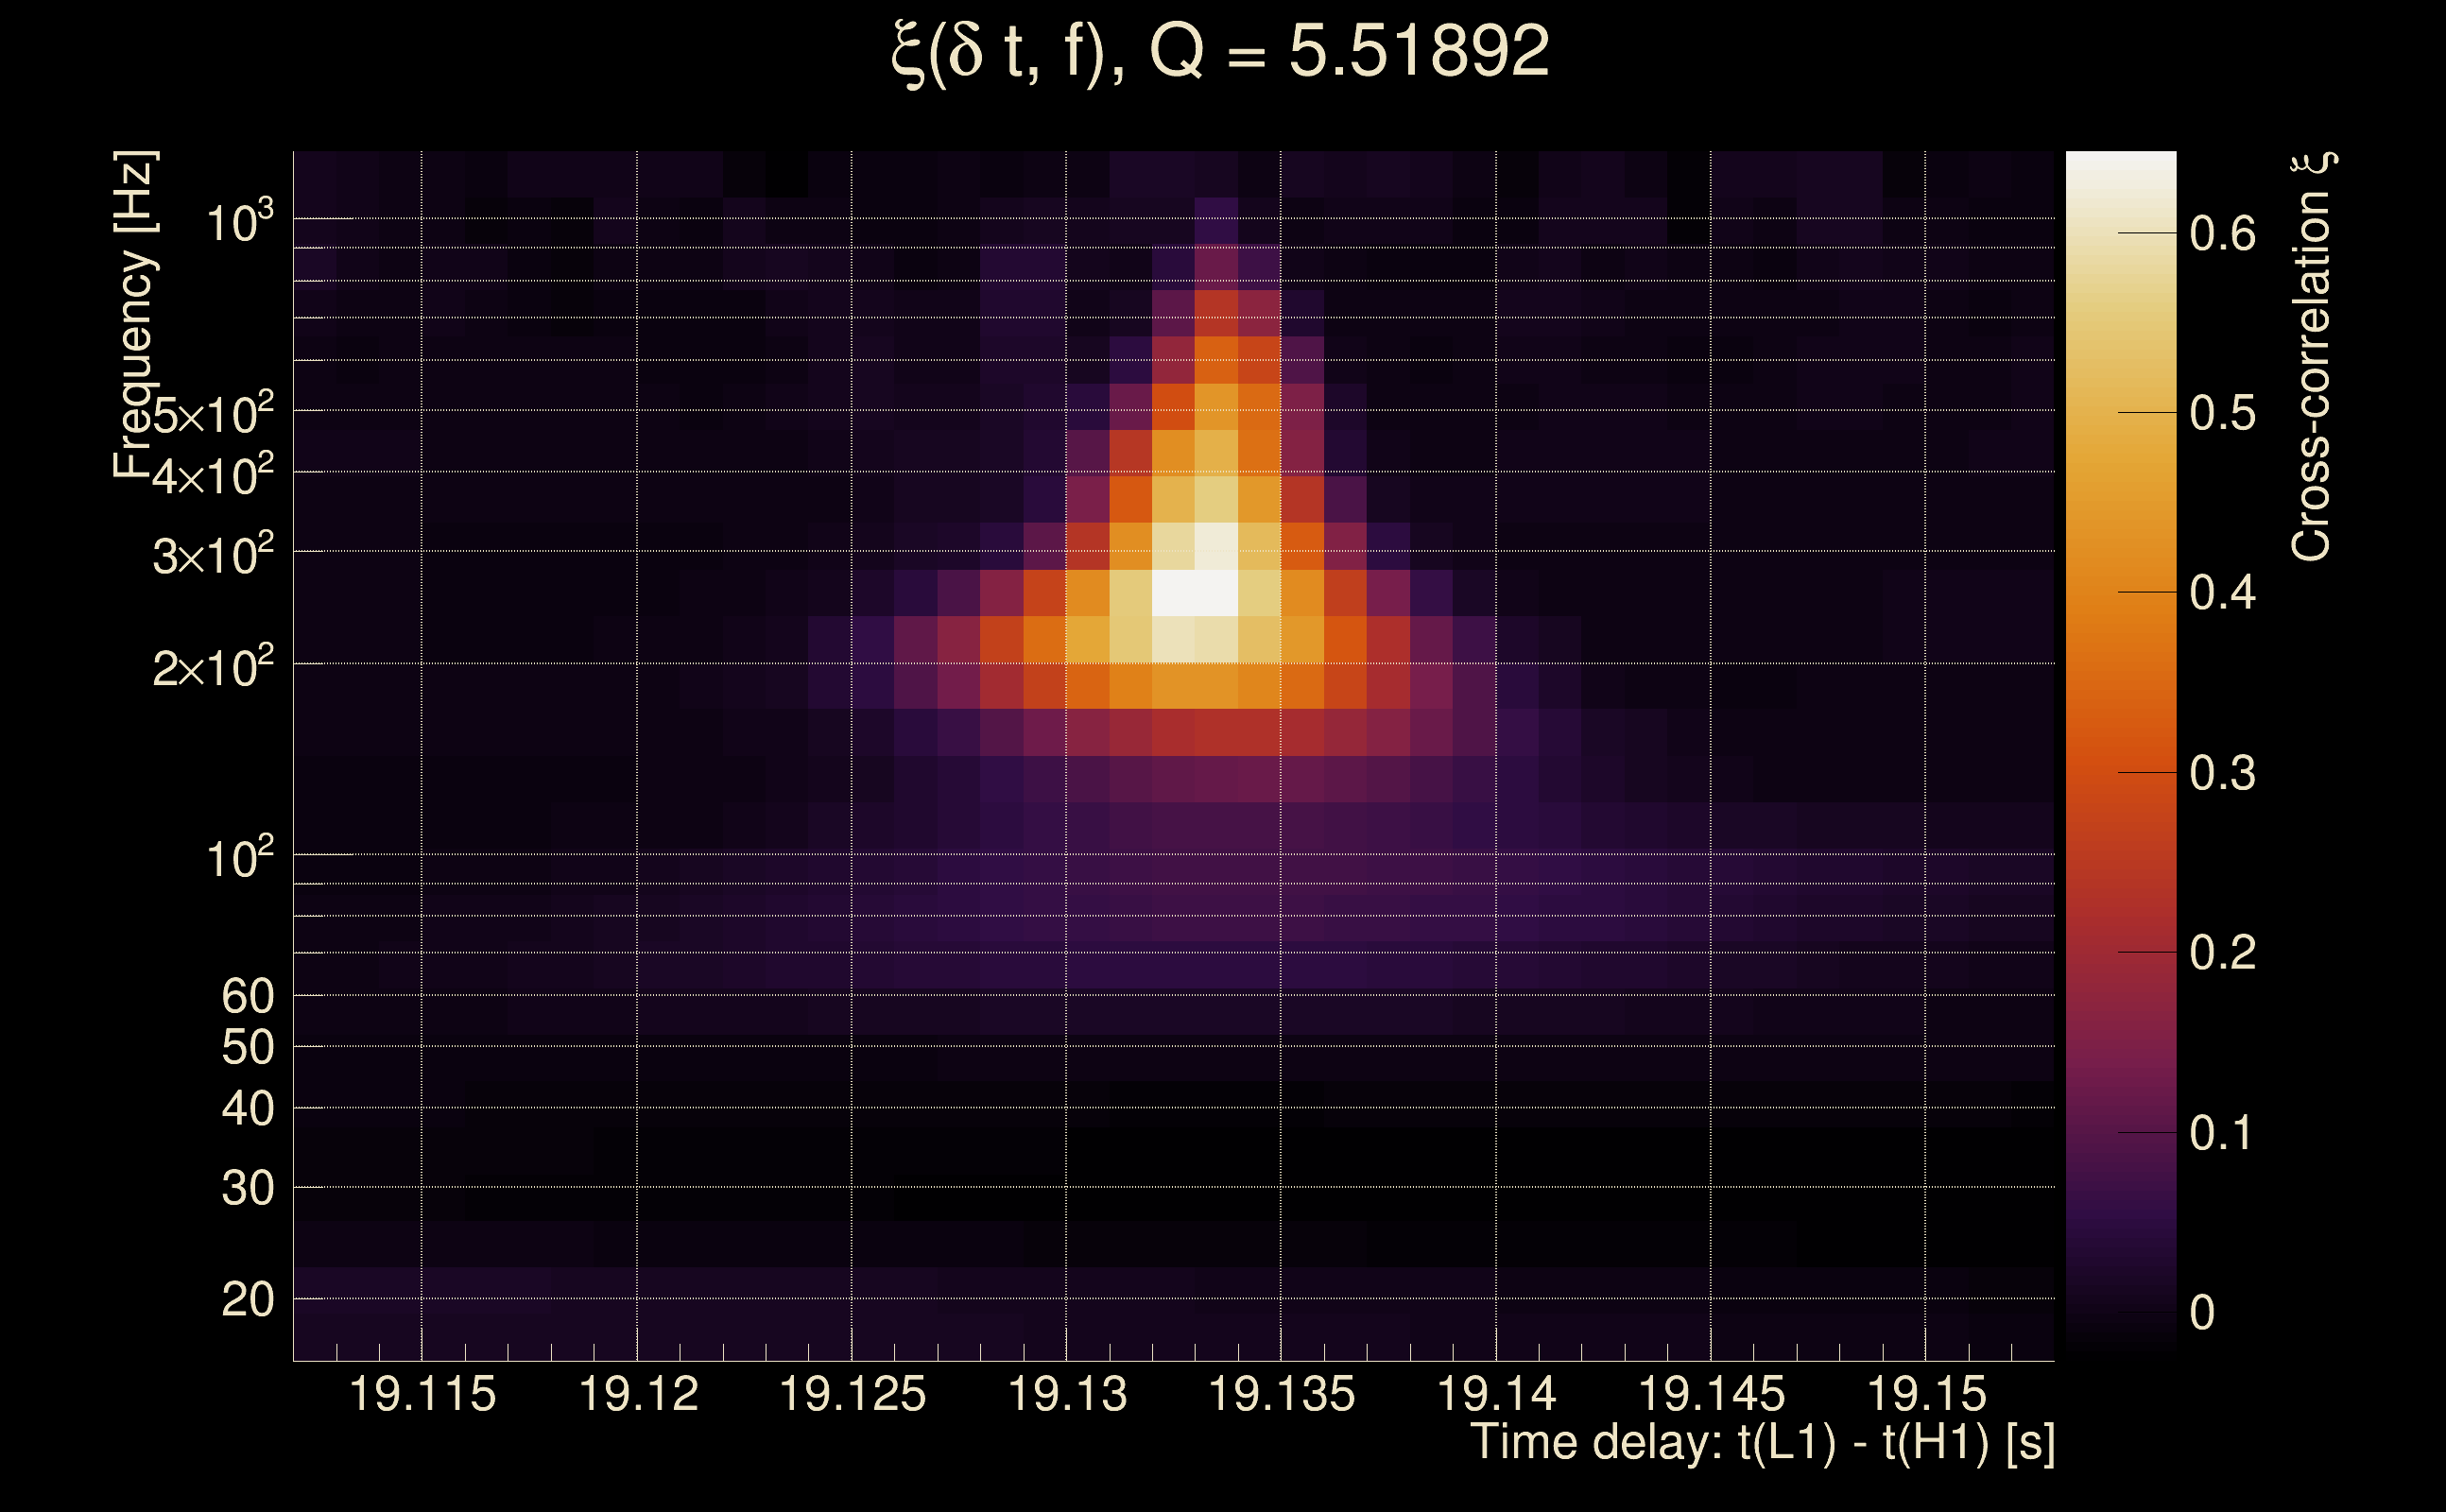Click the 5×10² tick label on the frequency axis

213,413
